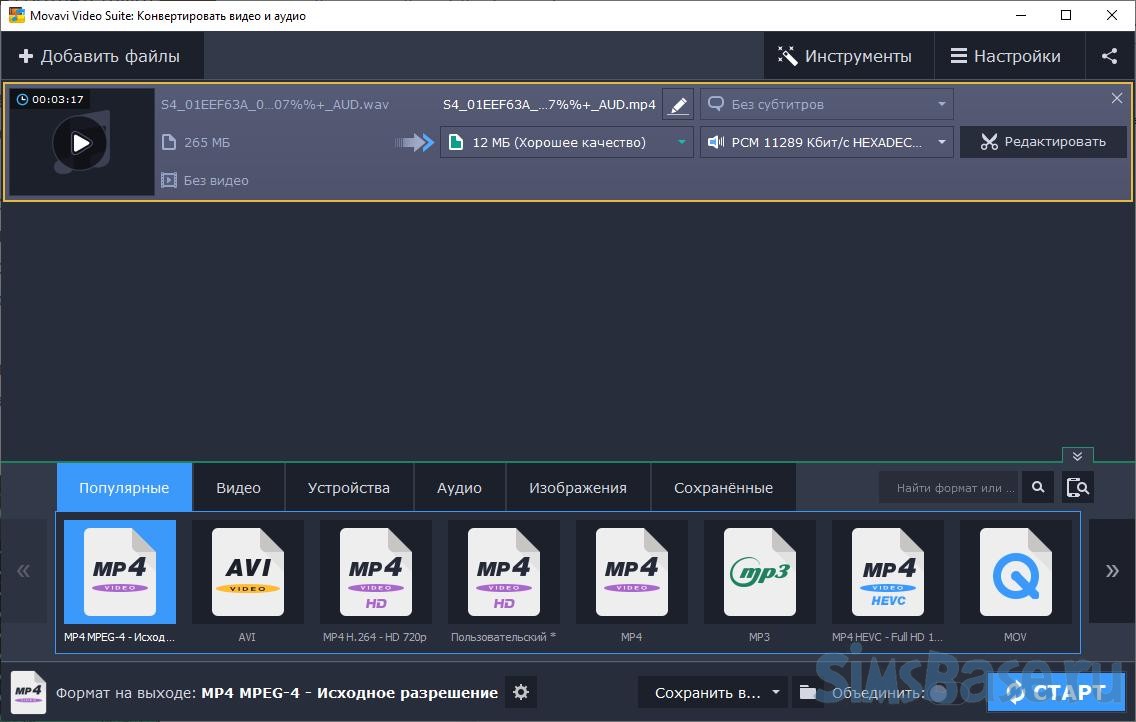The image size is (1136, 722).
Task: Play the audio file preview thumbnail
Action: tap(80, 142)
